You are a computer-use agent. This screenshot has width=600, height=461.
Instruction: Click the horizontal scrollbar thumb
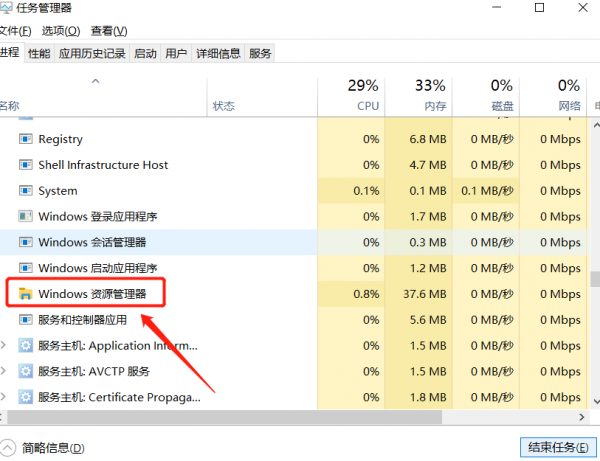pyautogui.click(x=225, y=417)
